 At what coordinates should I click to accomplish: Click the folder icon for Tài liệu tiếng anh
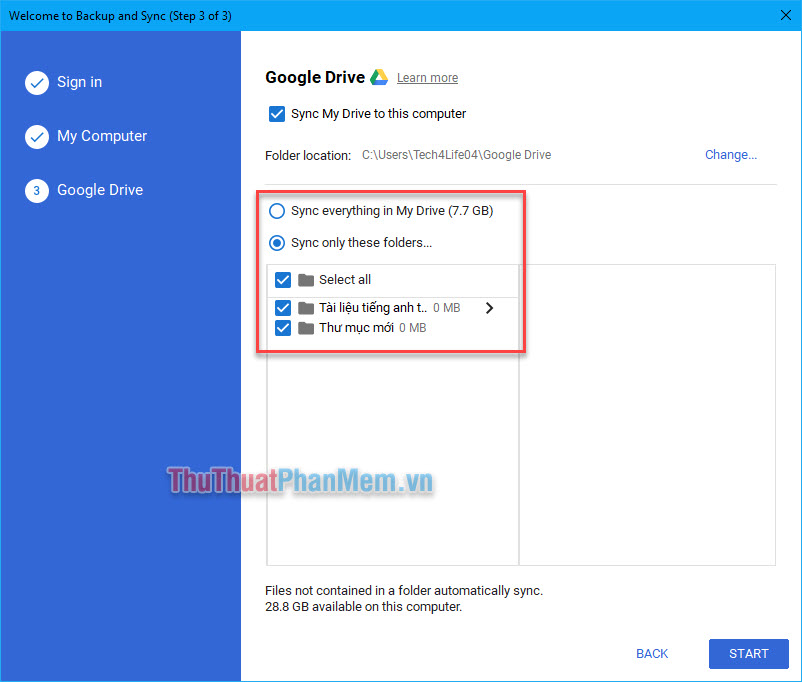(x=304, y=308)
